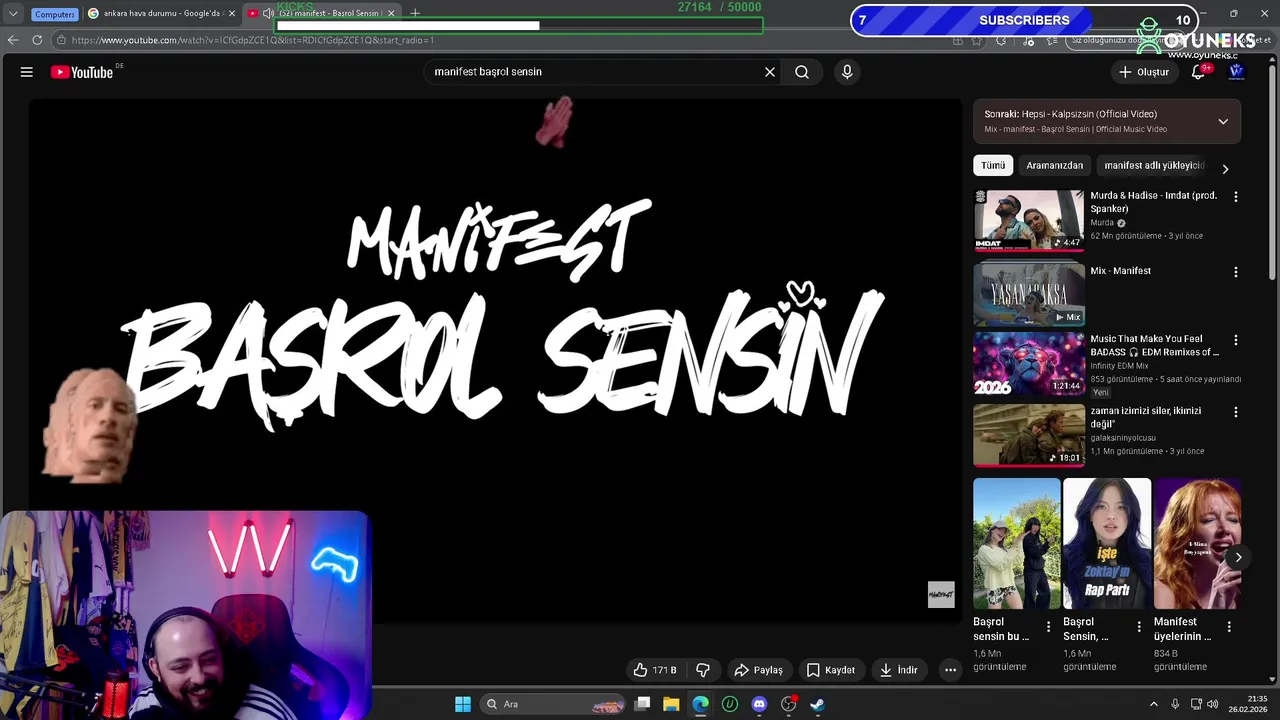Viewport: 1280px width, 720px height.
Task: Select the manifest adlı yükleyici chip
Action: pos(1154,166)
